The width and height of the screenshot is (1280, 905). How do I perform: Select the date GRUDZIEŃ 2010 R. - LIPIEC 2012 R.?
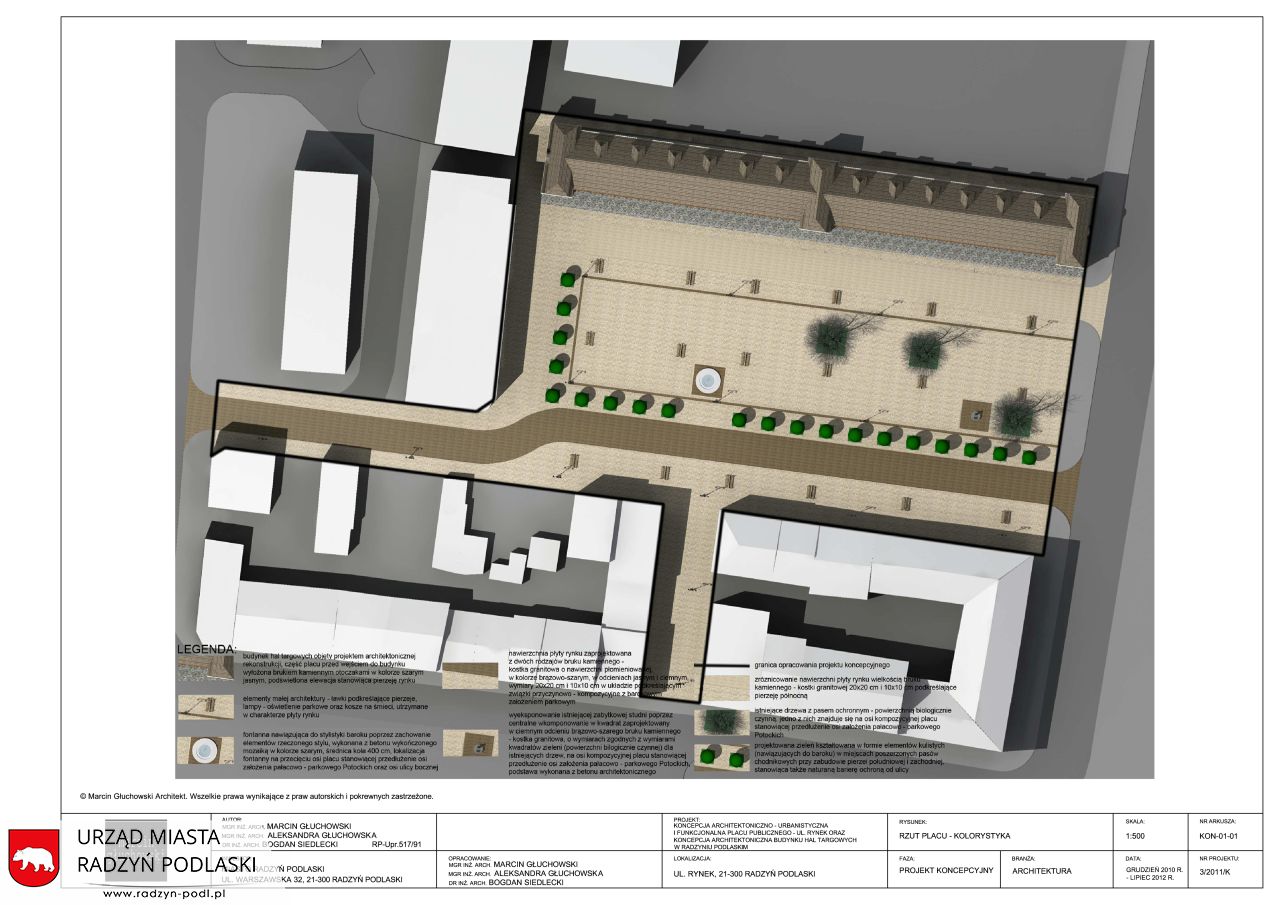(x=1152, y=874)
